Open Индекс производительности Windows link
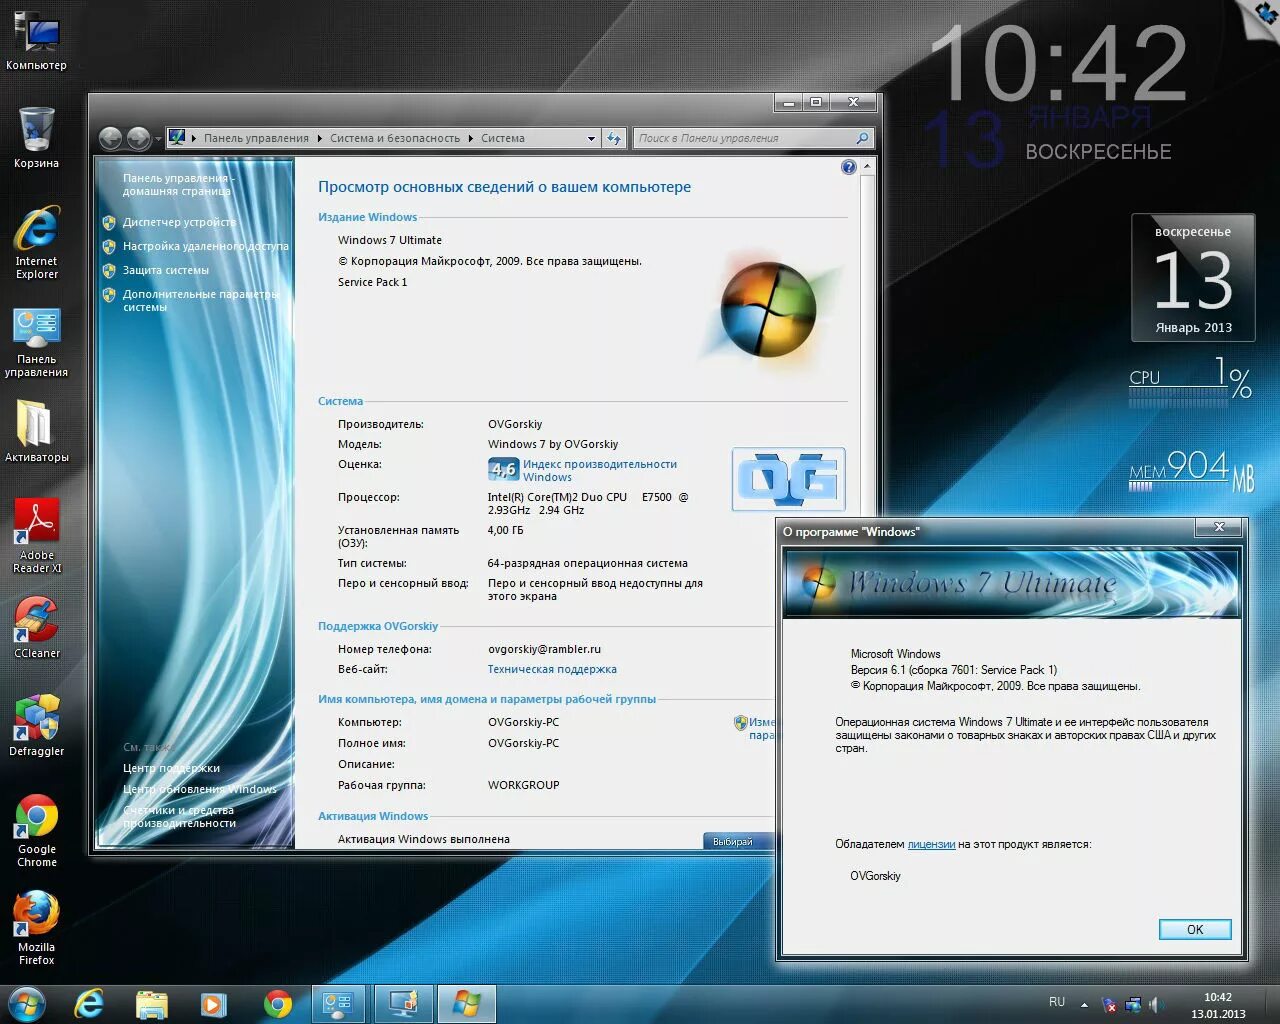This screenshot has height=1024, width=1280. pyautogui.click(x=599, y=470)
